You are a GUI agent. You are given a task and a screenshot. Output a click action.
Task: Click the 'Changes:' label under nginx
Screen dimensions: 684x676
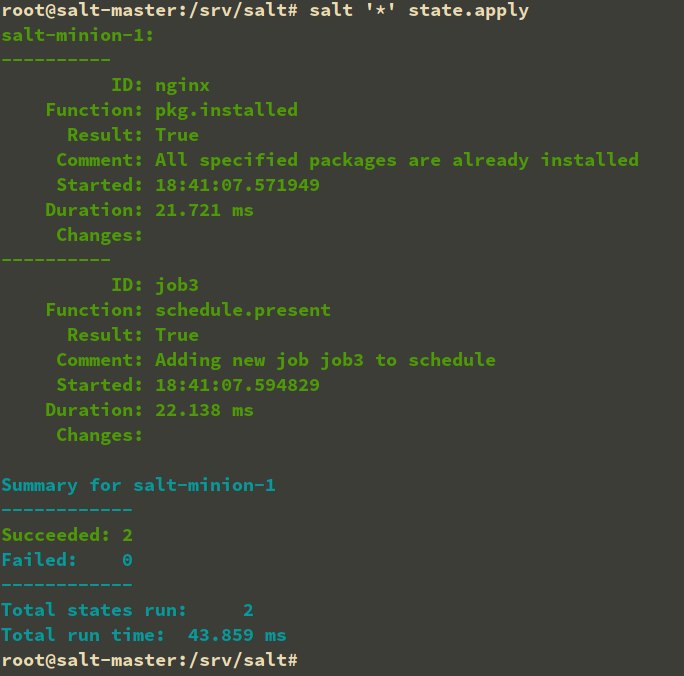(x=100, y=235)
